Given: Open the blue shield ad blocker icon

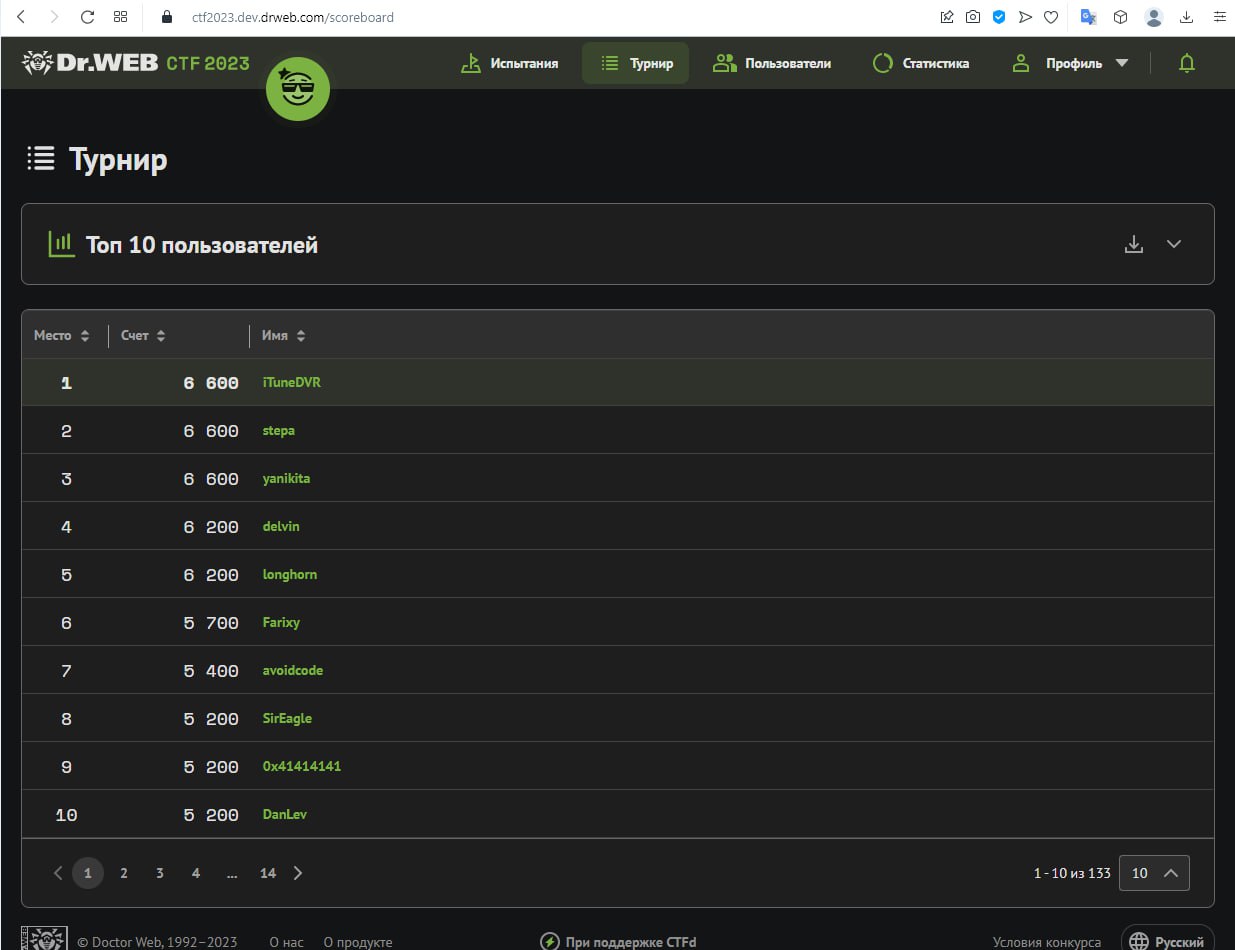Looking at the screenshot, I should [x=998, y=17].
